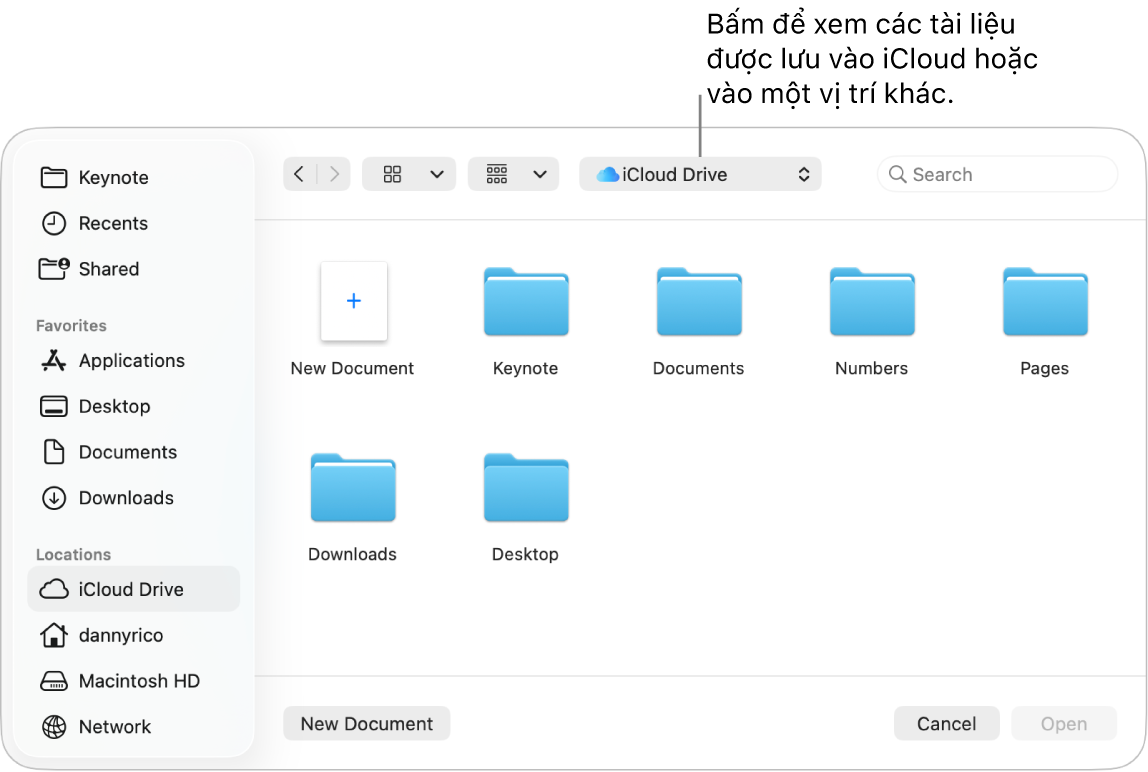Select Documents under Favorites
1148x772 pixels.
(x=129, y=452)
